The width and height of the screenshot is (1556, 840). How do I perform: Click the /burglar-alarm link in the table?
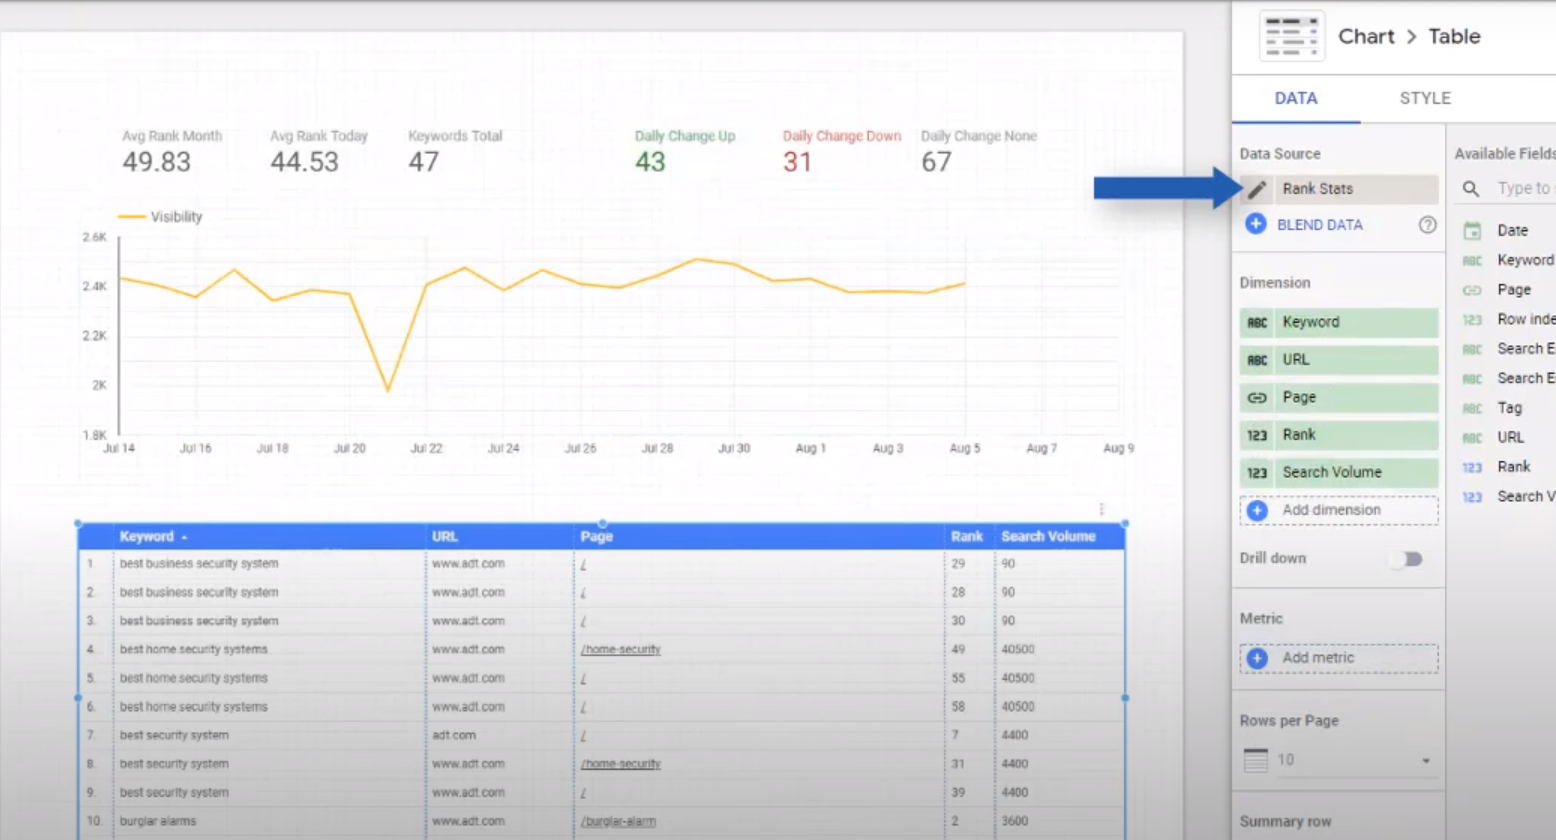click(618, 822)
